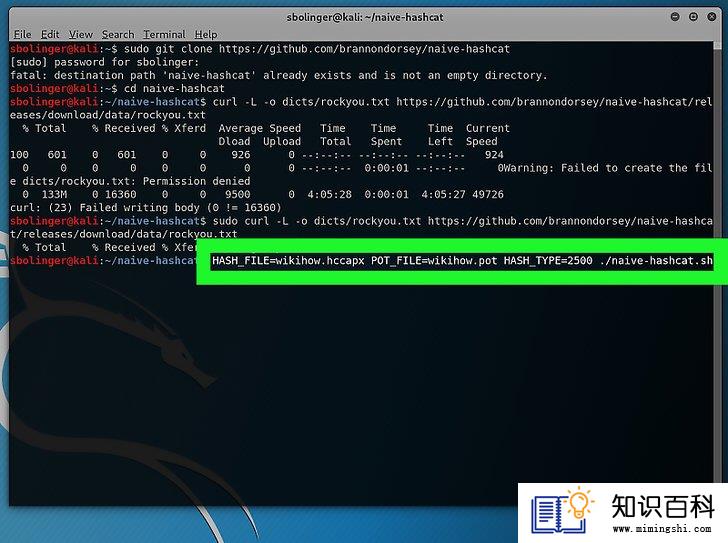
Task: Click the last sbolinger@kali prompt
Action: pos(103,261)
